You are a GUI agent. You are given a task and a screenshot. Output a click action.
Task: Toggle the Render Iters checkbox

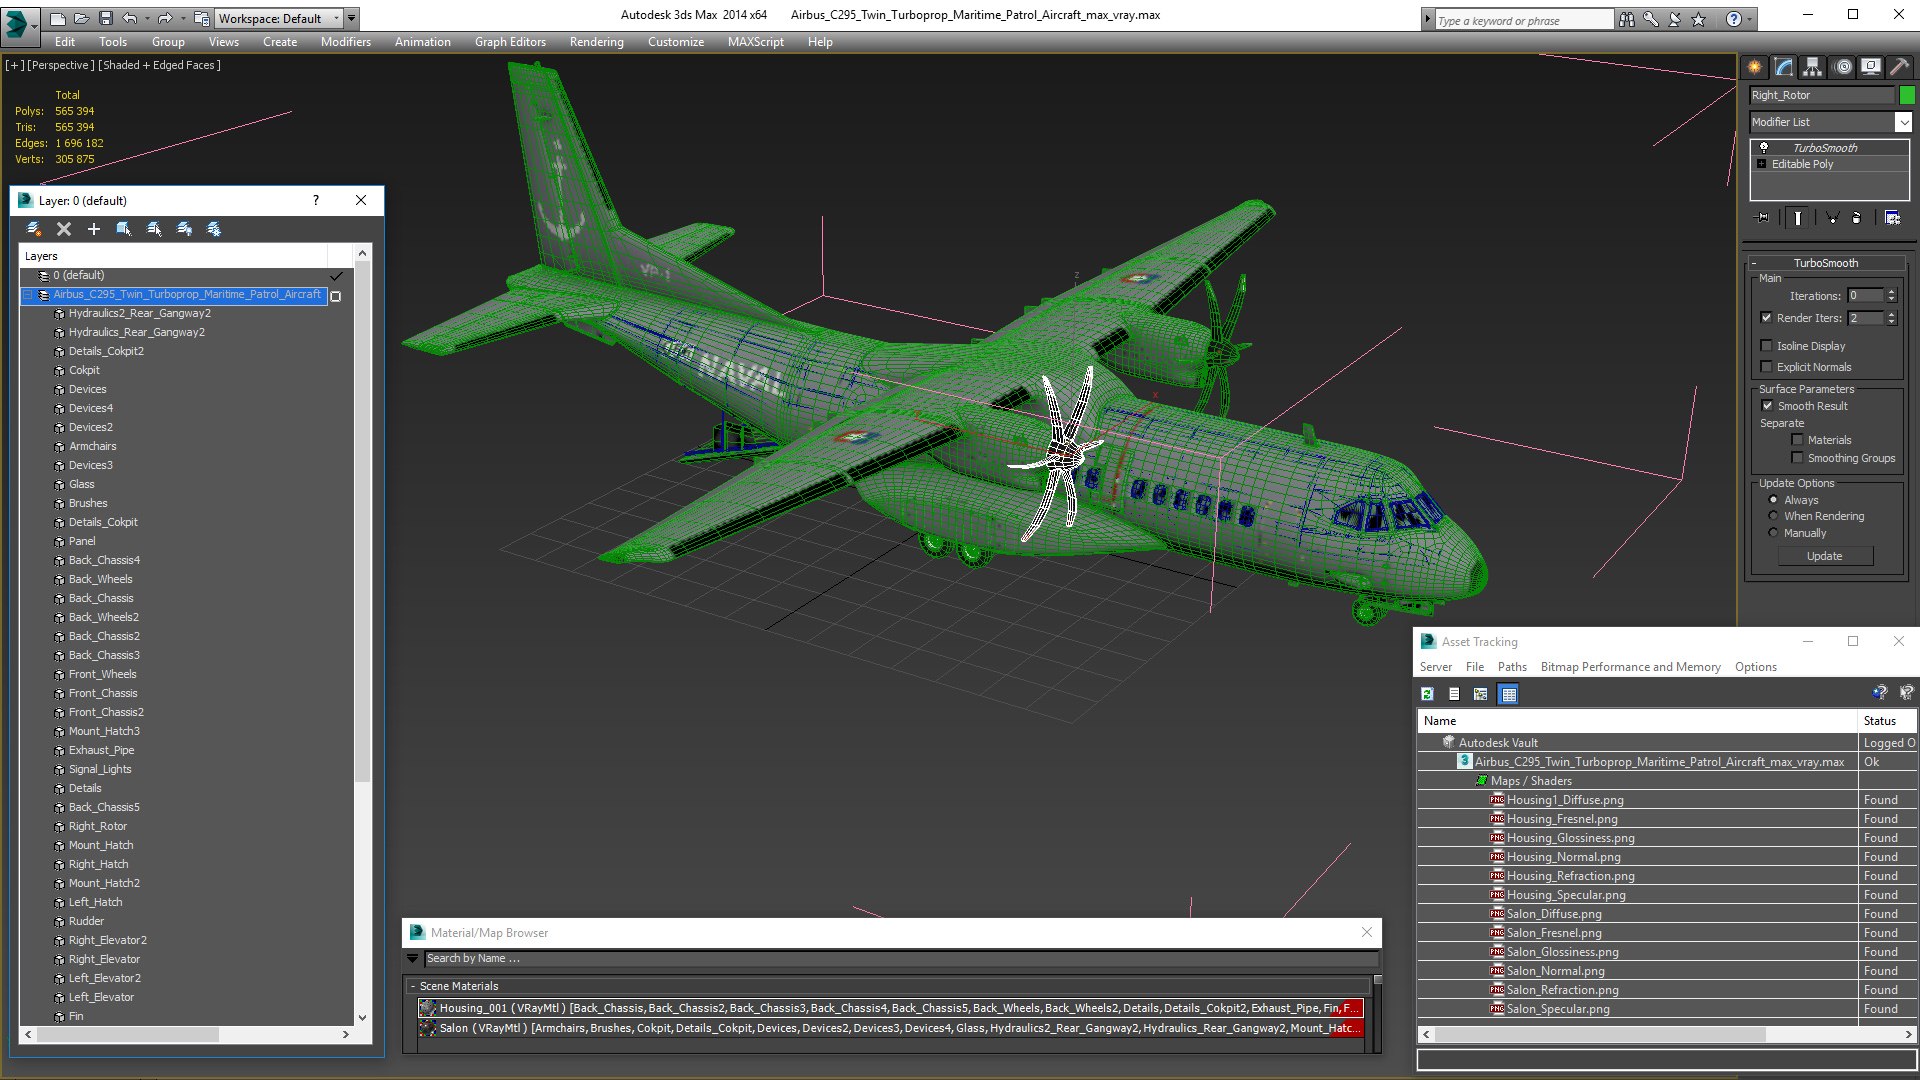(x=1767, y=318)
